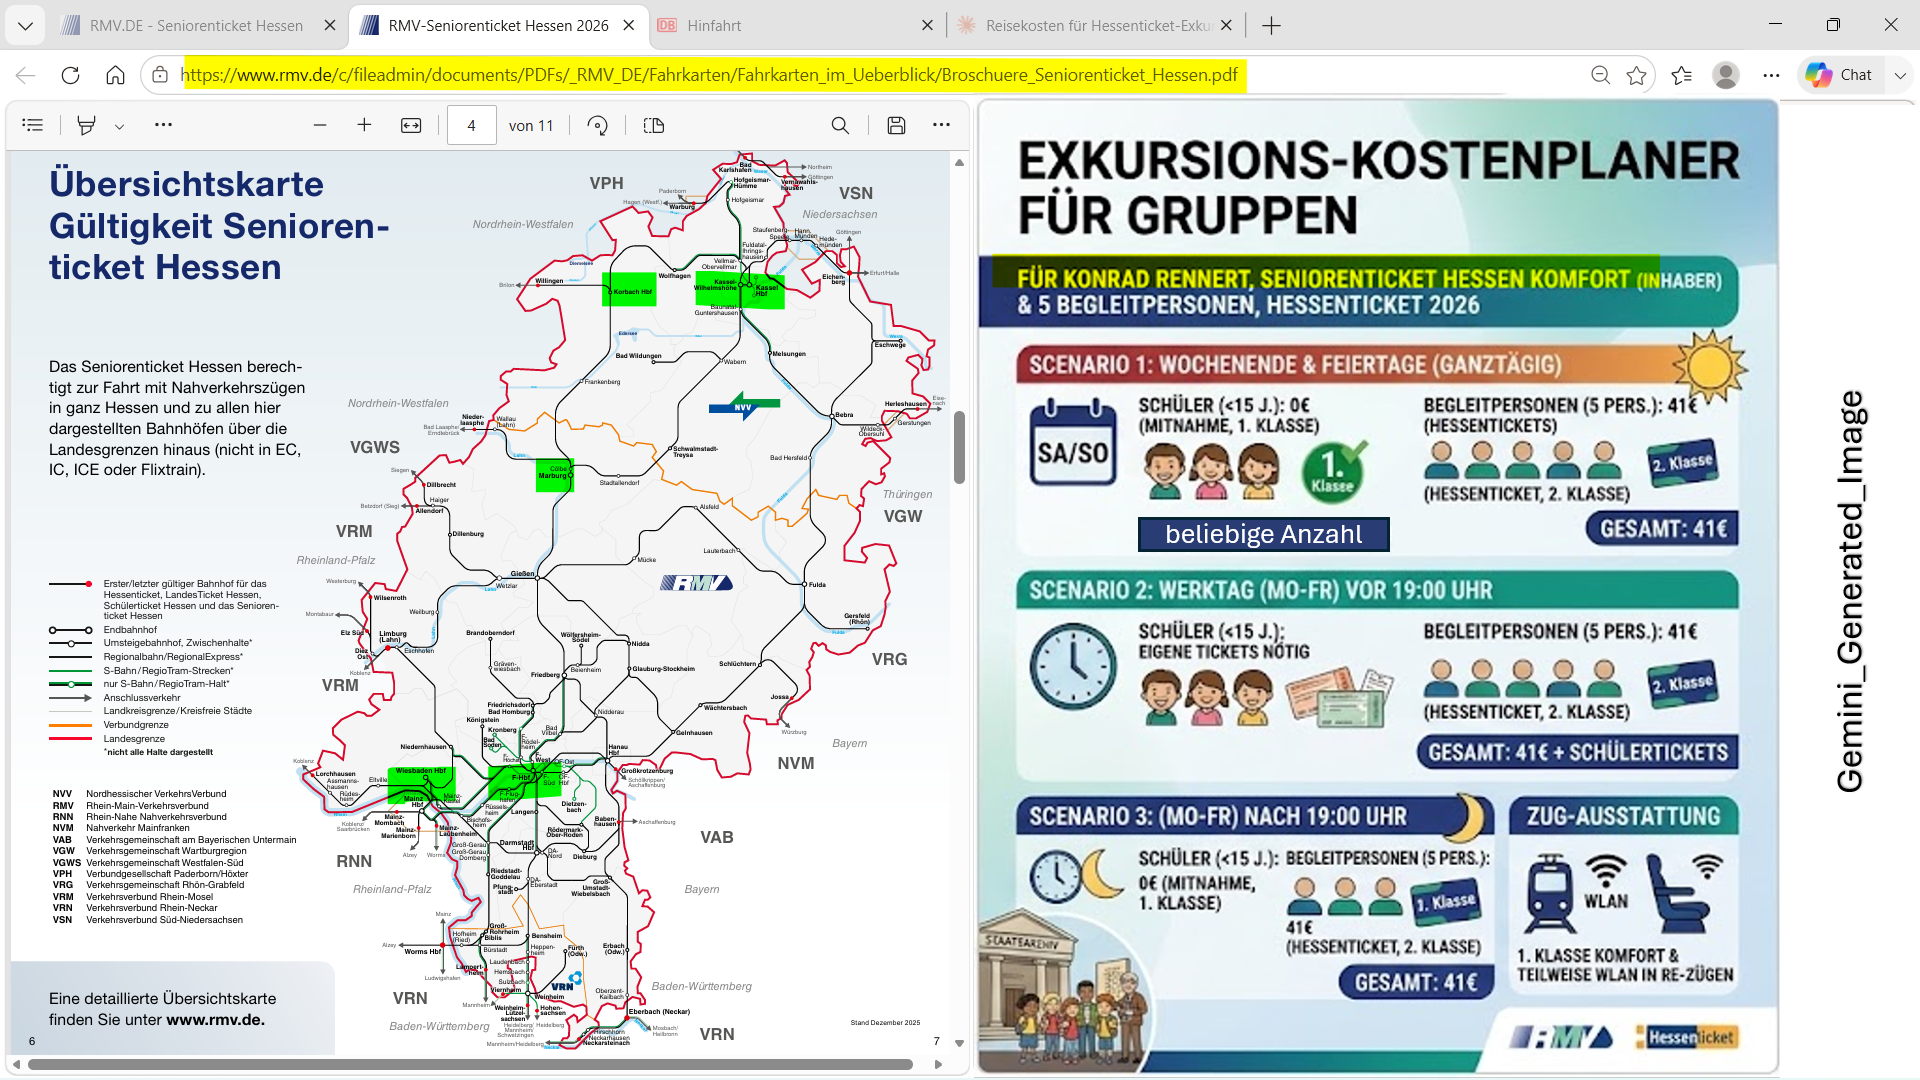
Task: Click 'Gemini_Generated_Image' vertical label
Action: (x=1850, y=592)
